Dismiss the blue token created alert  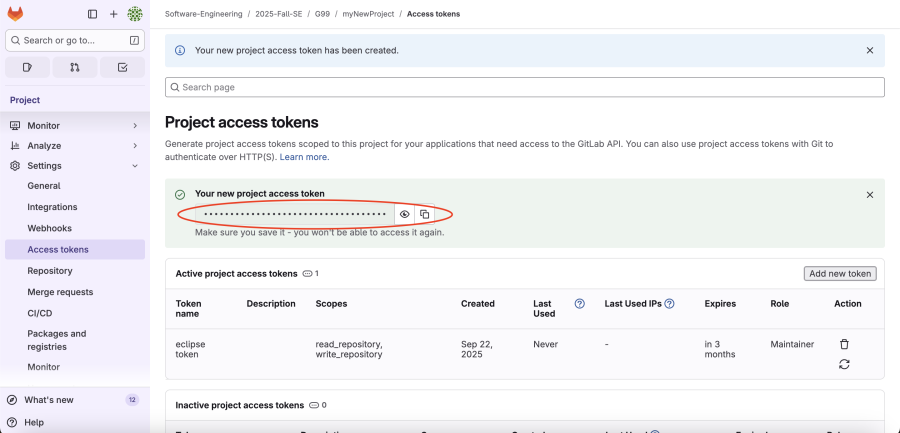coord(869,50)
